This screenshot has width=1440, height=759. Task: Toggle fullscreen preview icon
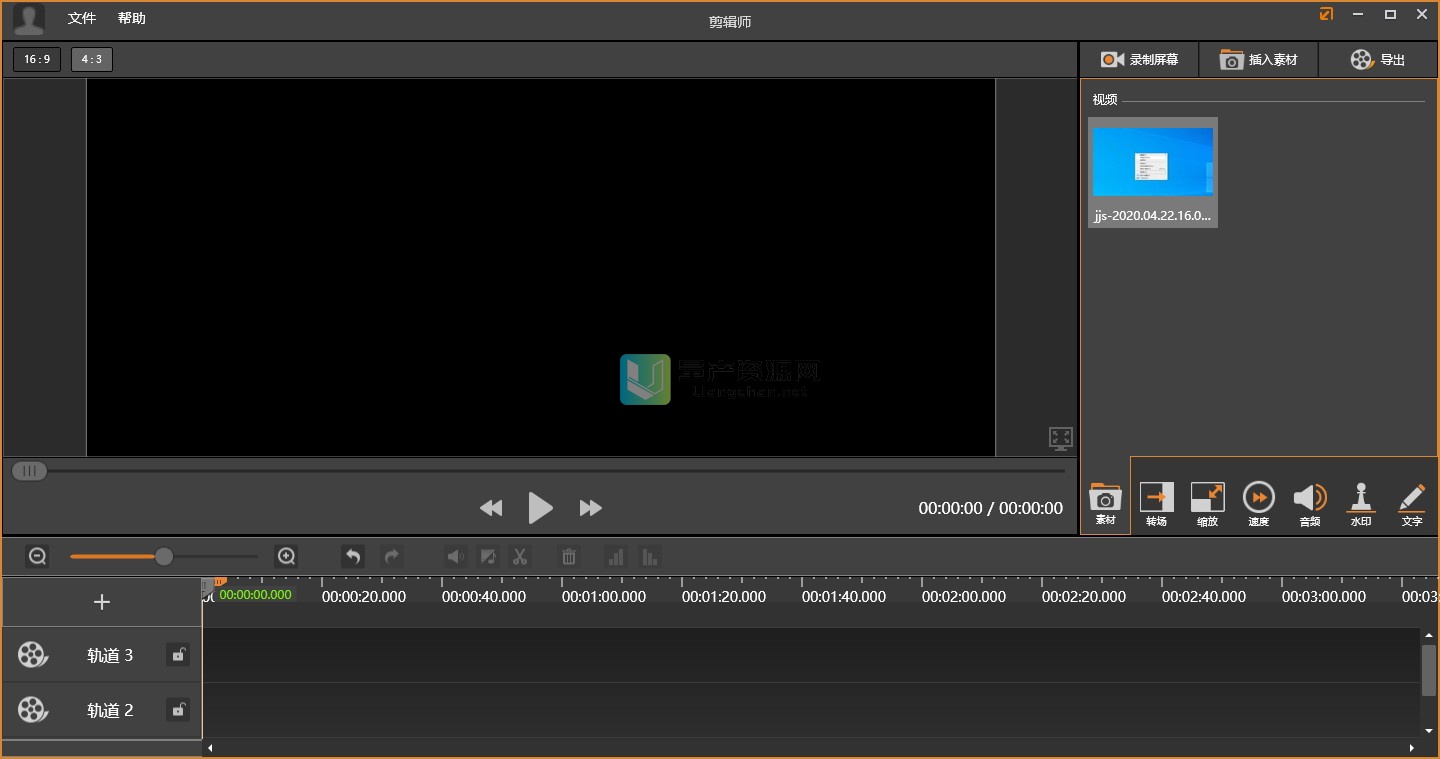[x=1060, y=438]
